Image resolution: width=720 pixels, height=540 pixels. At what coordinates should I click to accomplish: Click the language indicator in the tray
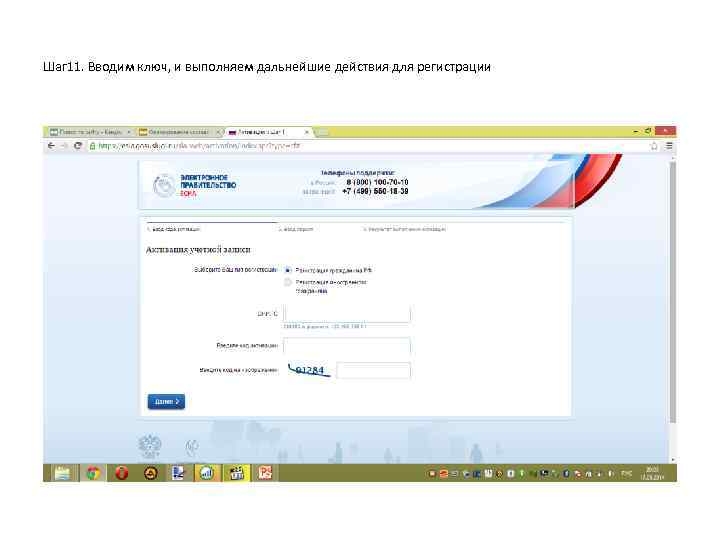626,473
